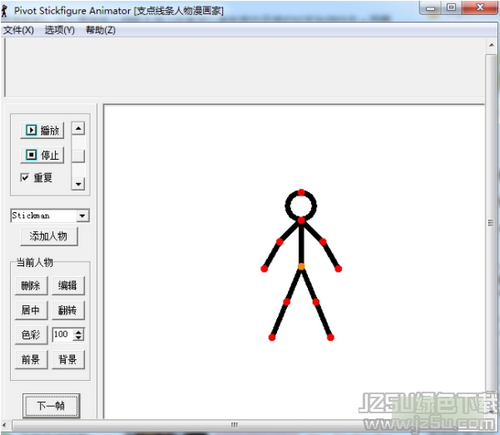Close the Pivot Stickfigure Animator window
Screen dimensions: 500x435
tap(480, 8)
